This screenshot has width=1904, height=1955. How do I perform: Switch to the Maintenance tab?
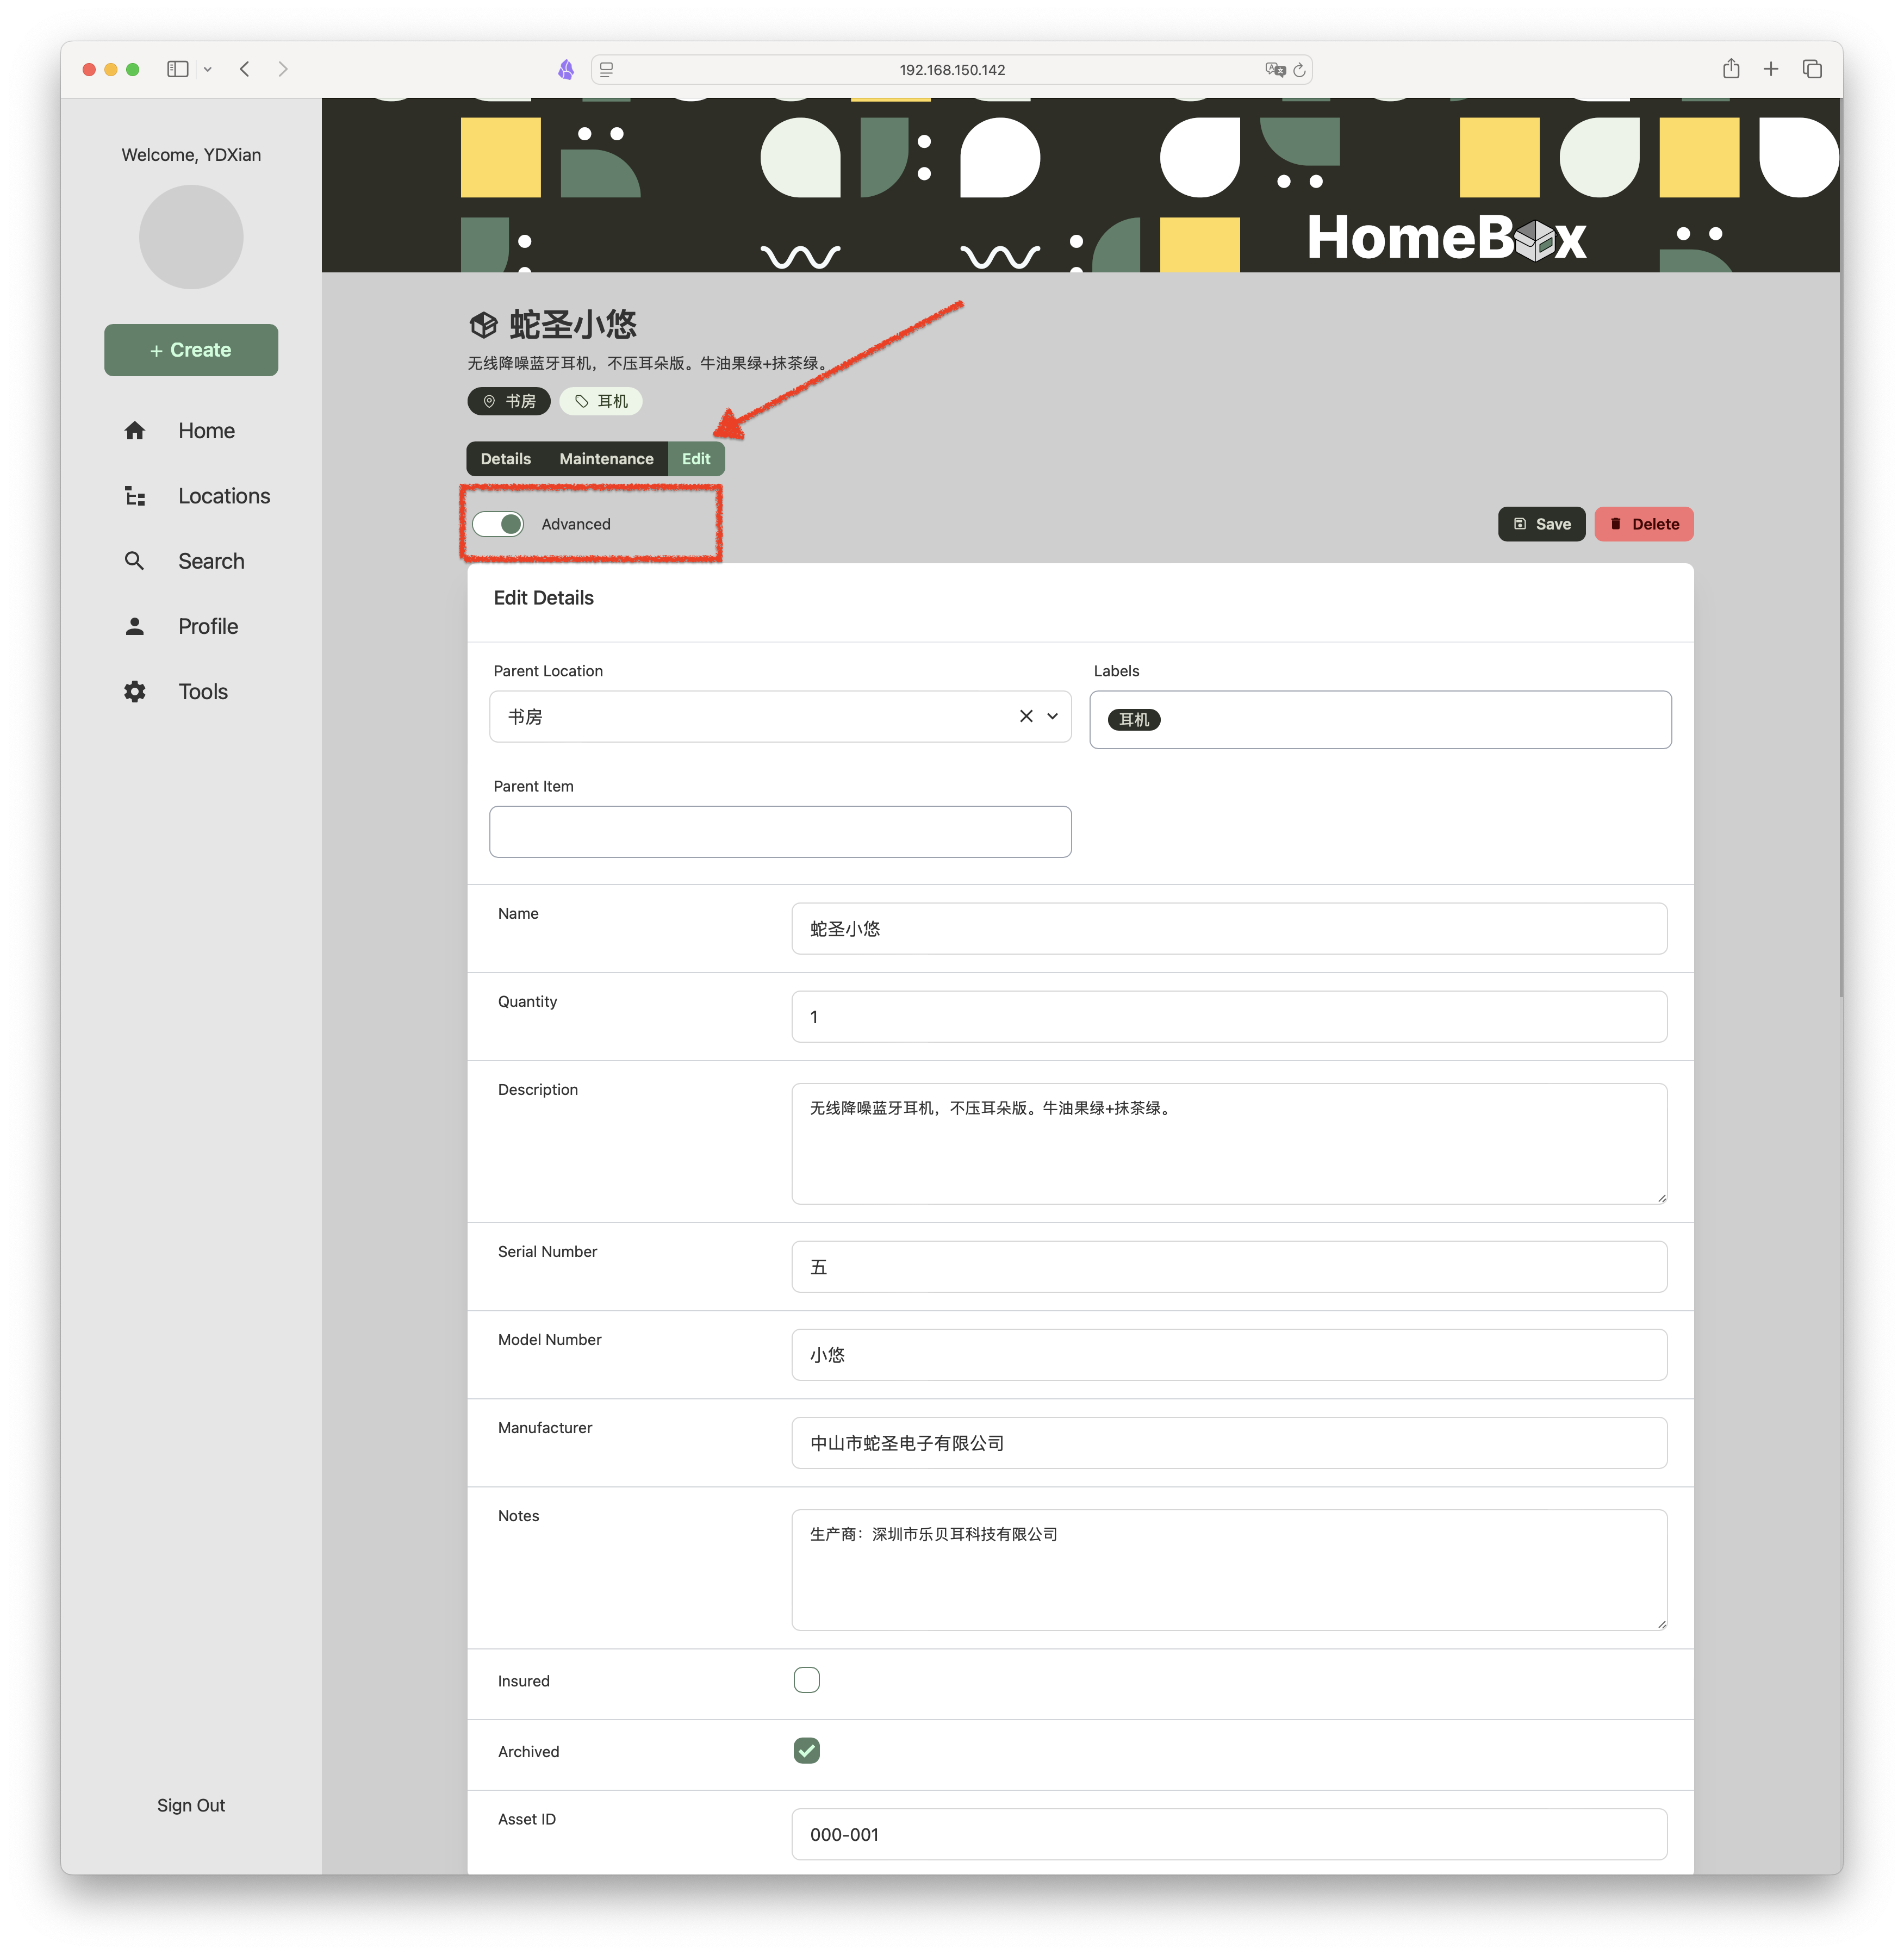tap(606, 459)
